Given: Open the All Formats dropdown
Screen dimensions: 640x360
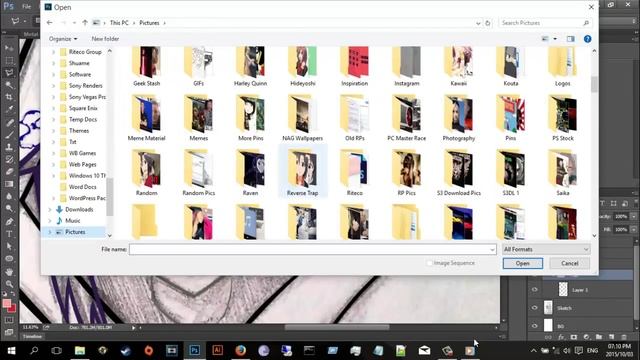Looking at the screenshot, I should pos(546,249).
